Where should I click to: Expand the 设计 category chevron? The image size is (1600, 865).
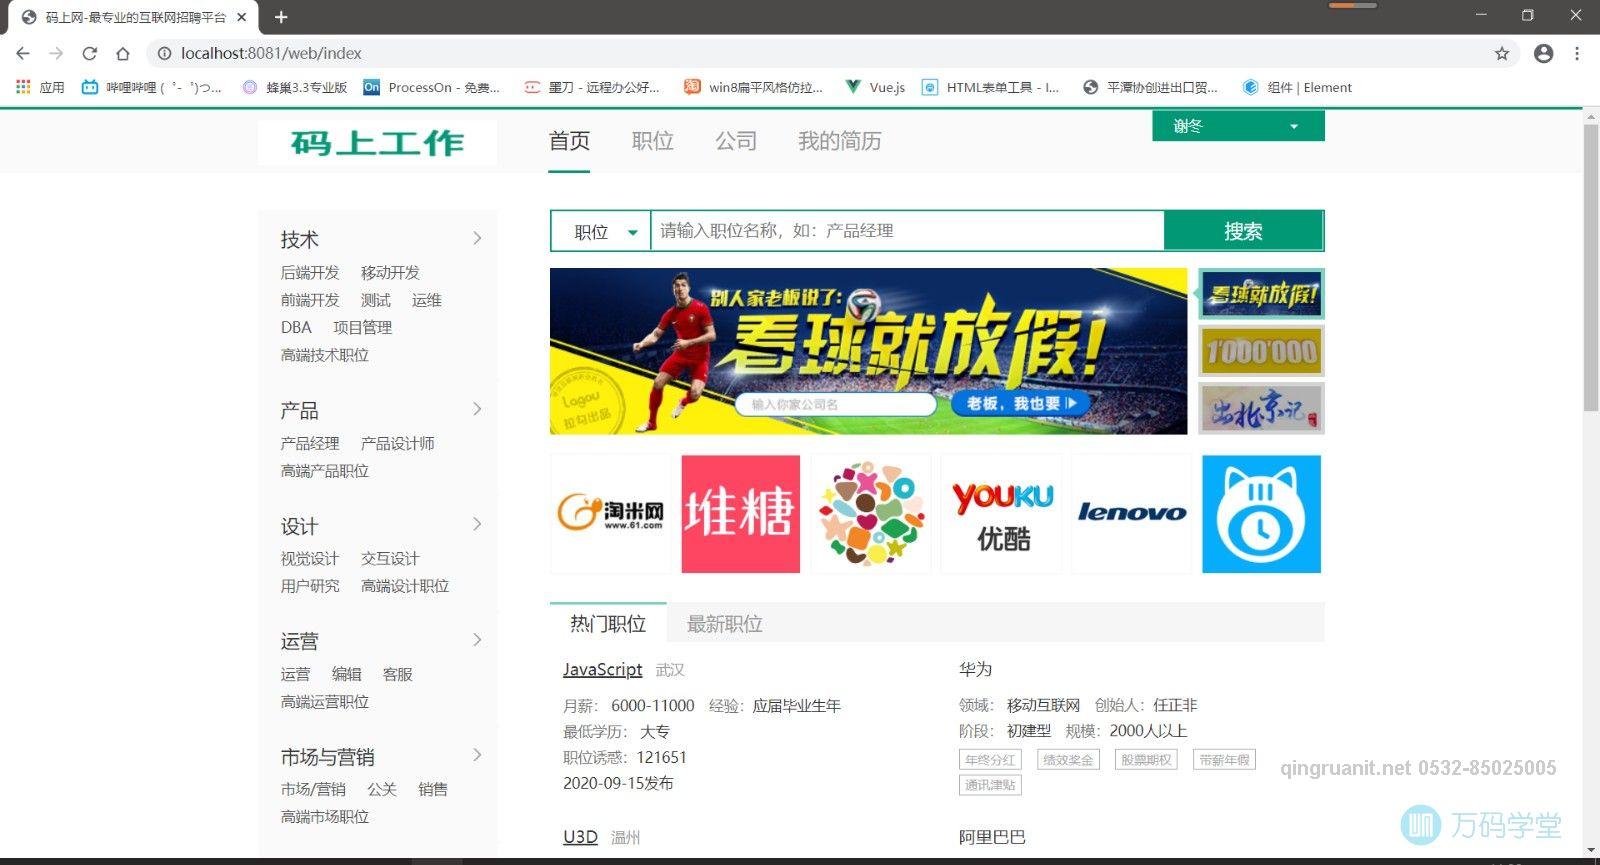pos(477,524)
